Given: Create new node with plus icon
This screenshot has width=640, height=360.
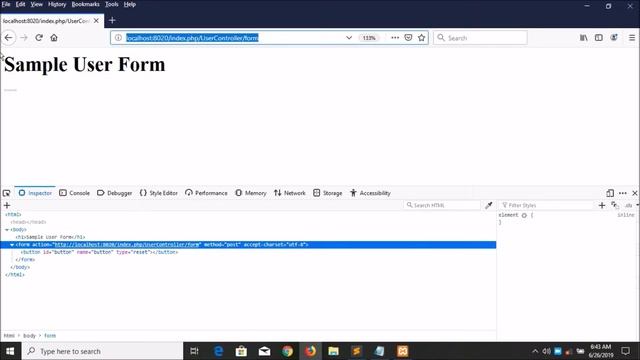Looking at the screenshot, I should (7, 205).
